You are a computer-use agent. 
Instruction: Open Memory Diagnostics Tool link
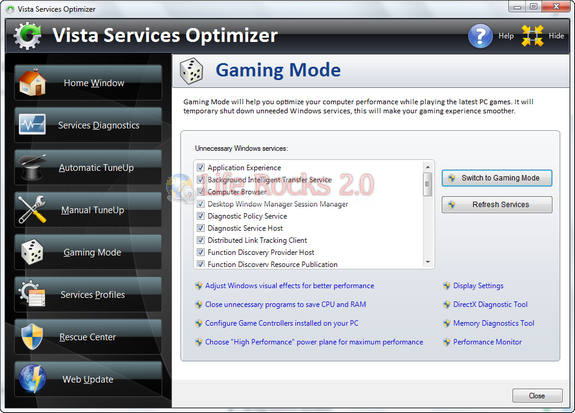[494, 323]
